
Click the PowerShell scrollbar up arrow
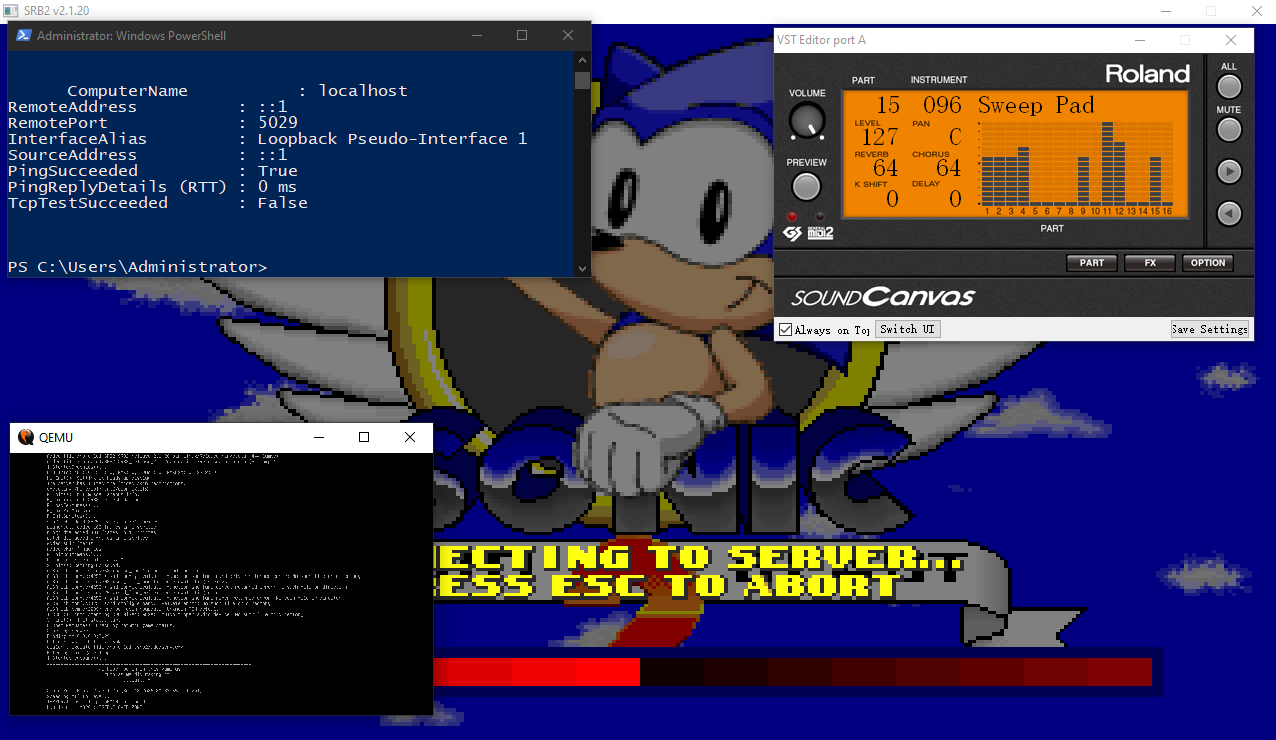[x=582, y=60]
